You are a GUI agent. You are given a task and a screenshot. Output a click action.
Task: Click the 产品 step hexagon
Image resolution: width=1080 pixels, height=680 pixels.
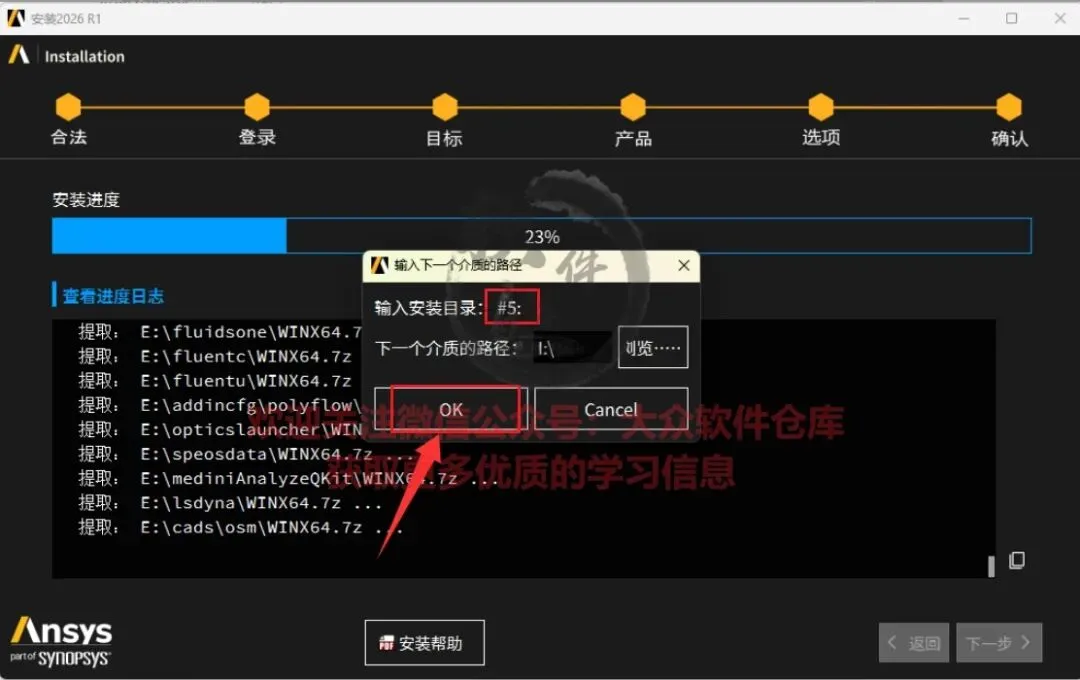tap(633, 107)
